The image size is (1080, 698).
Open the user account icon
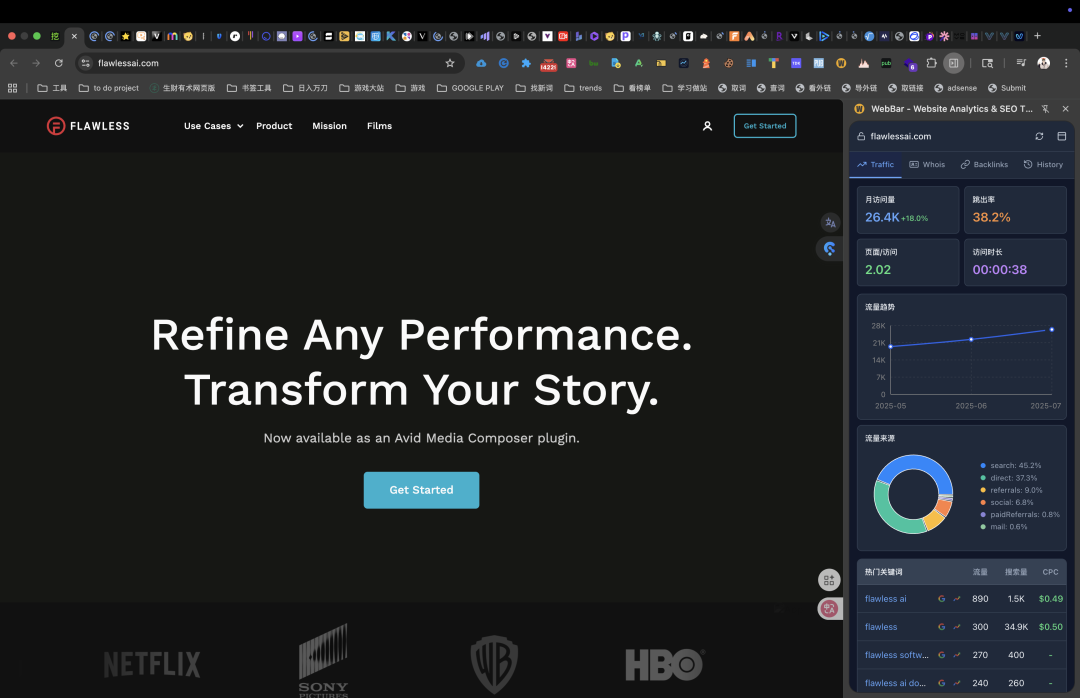(x=707, y=126)
